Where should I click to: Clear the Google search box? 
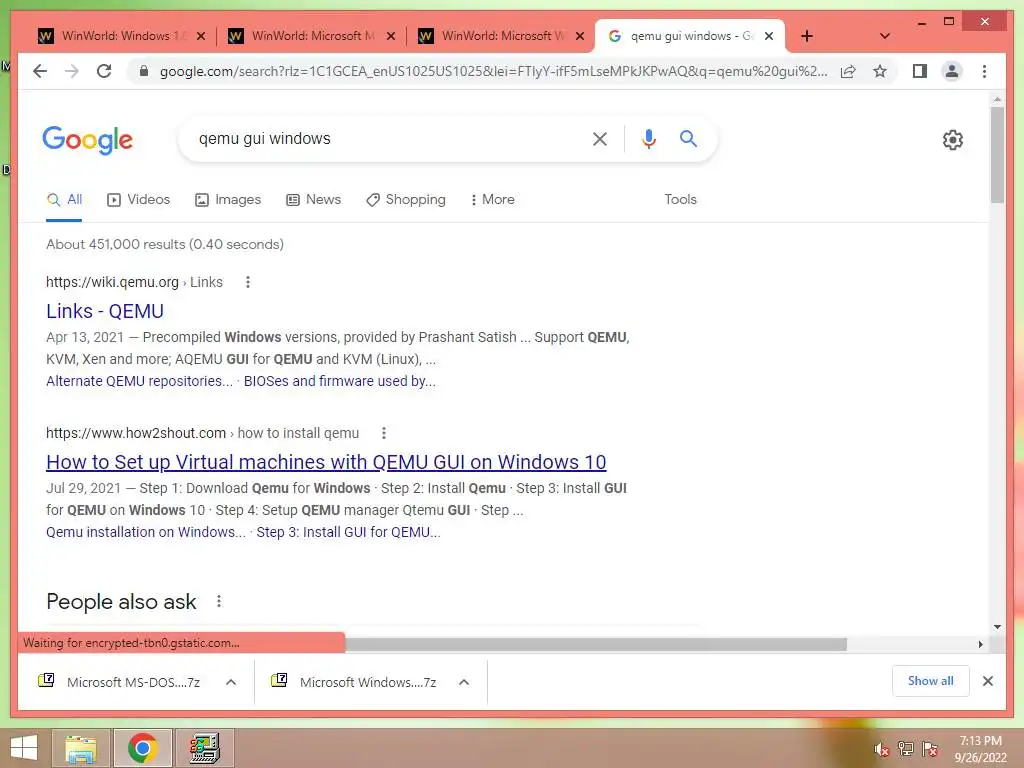[600, 138]
